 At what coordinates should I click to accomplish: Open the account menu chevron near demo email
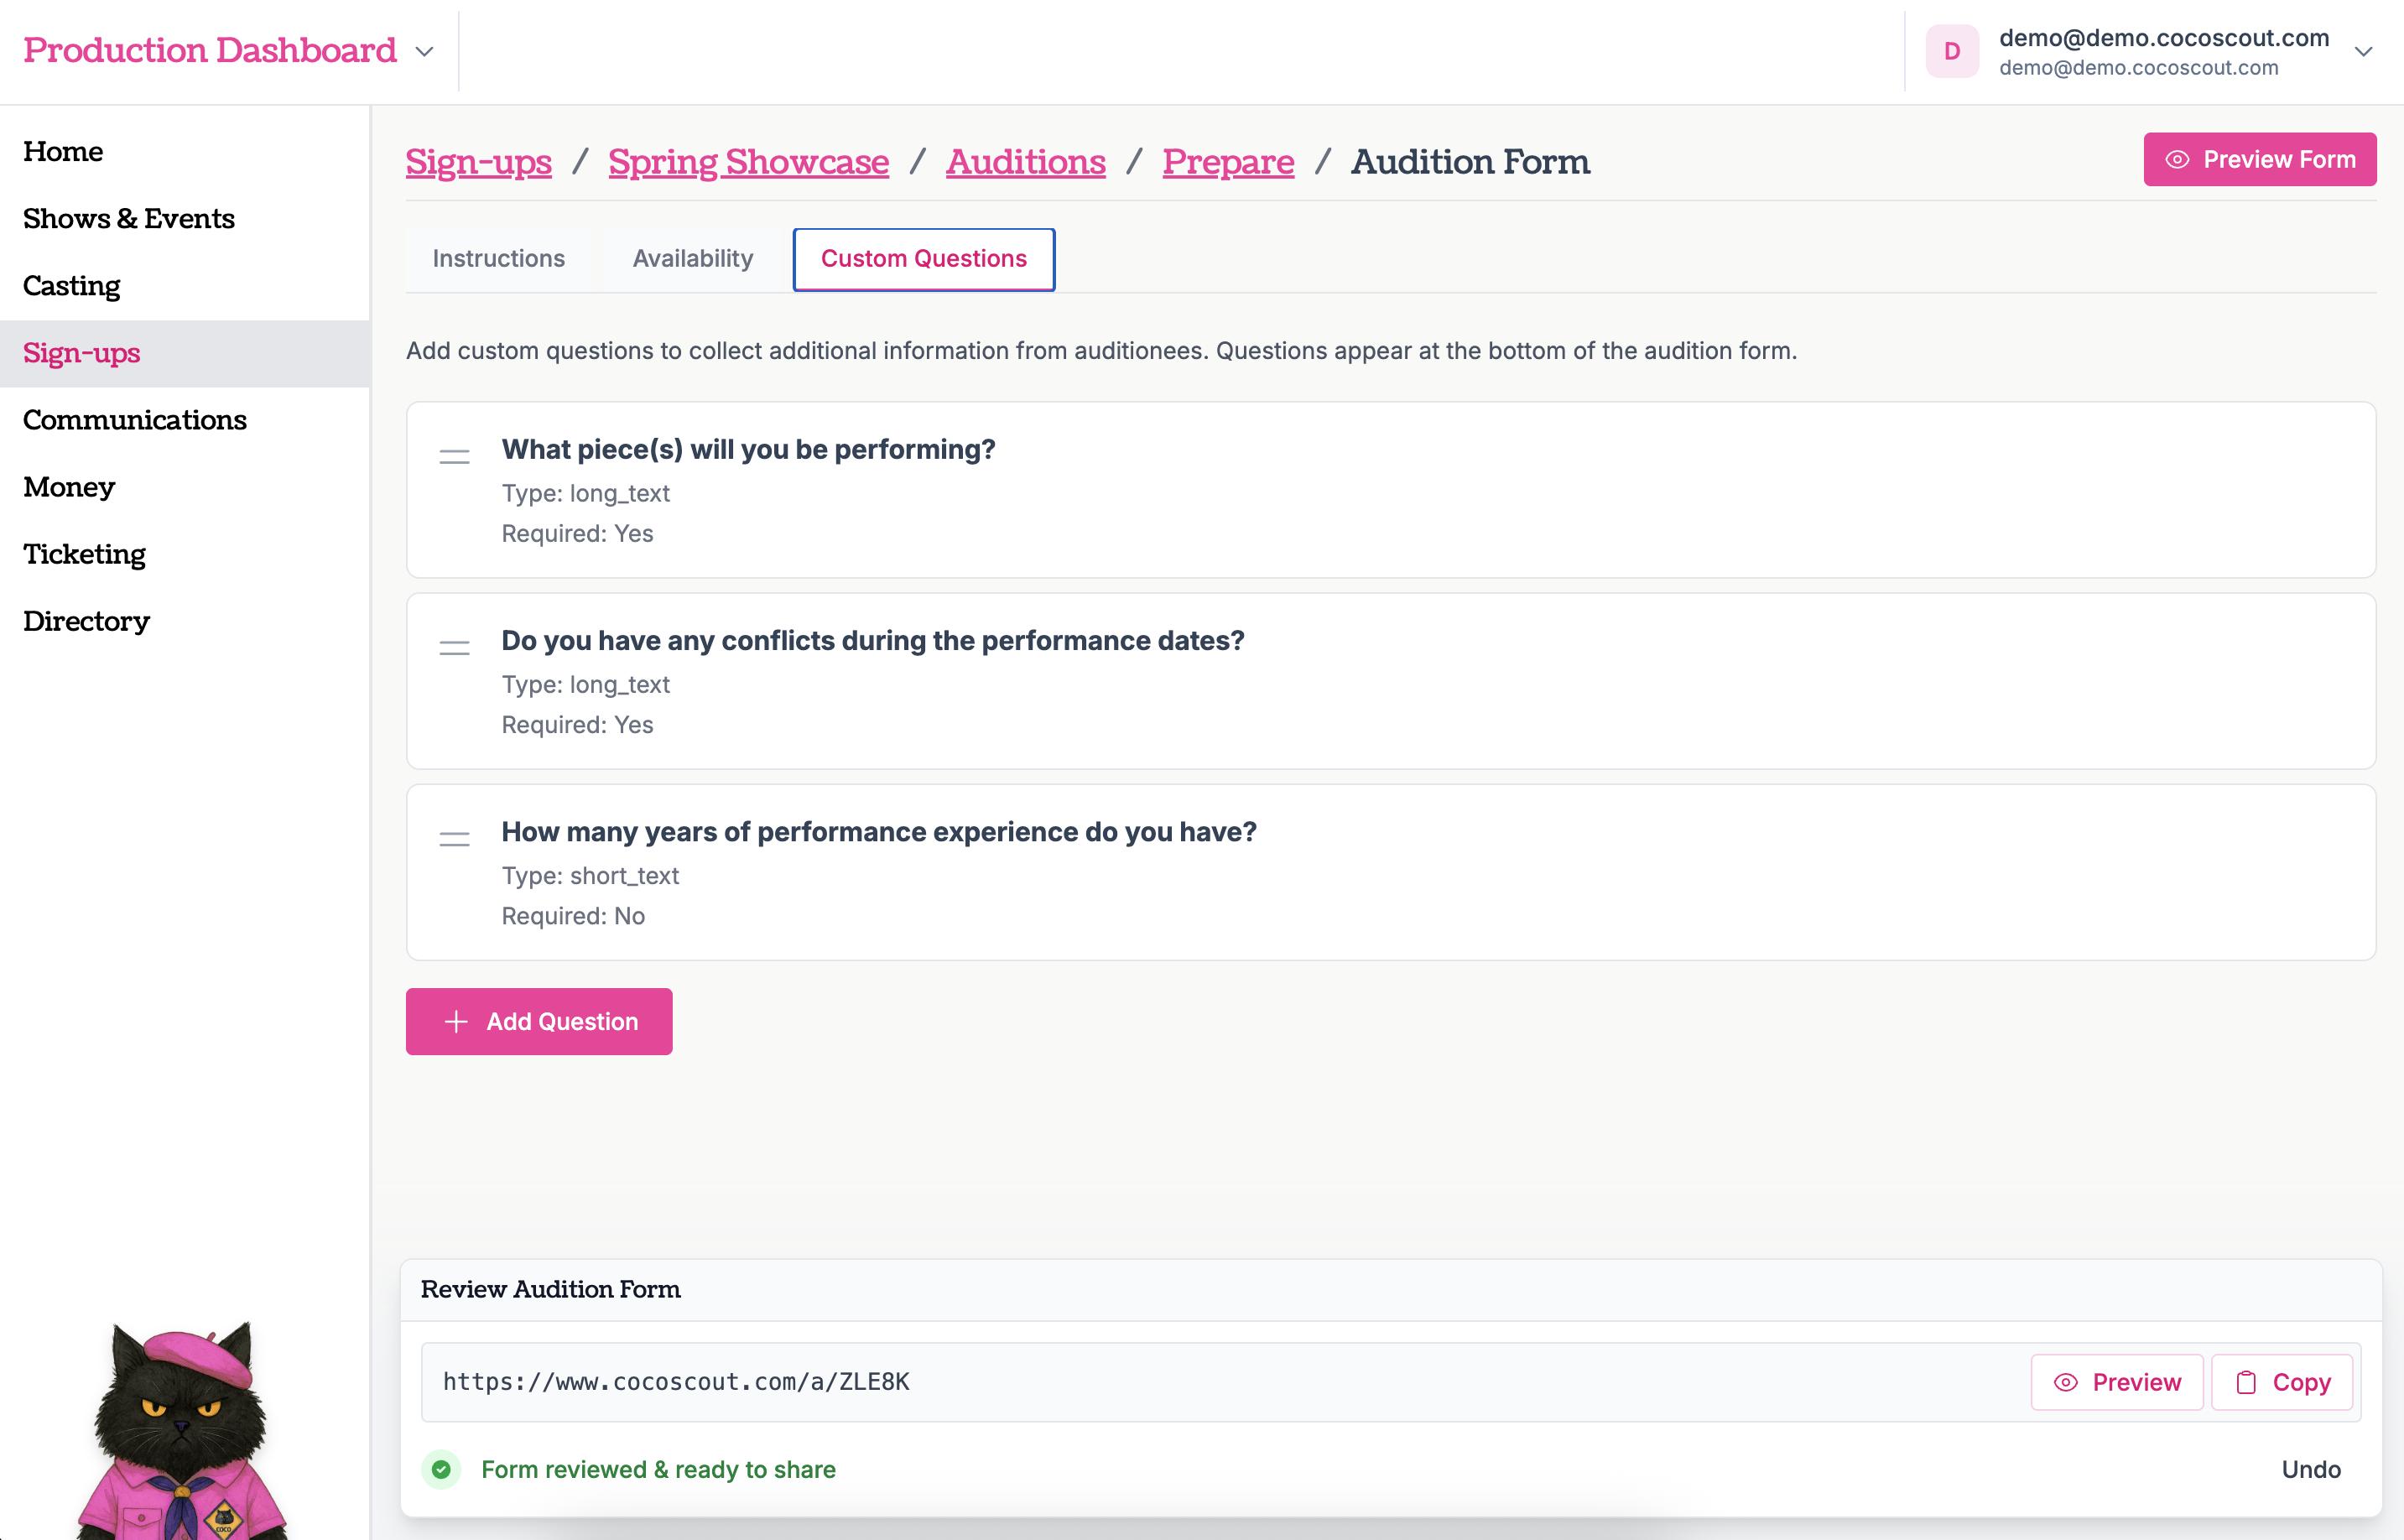2364,51
